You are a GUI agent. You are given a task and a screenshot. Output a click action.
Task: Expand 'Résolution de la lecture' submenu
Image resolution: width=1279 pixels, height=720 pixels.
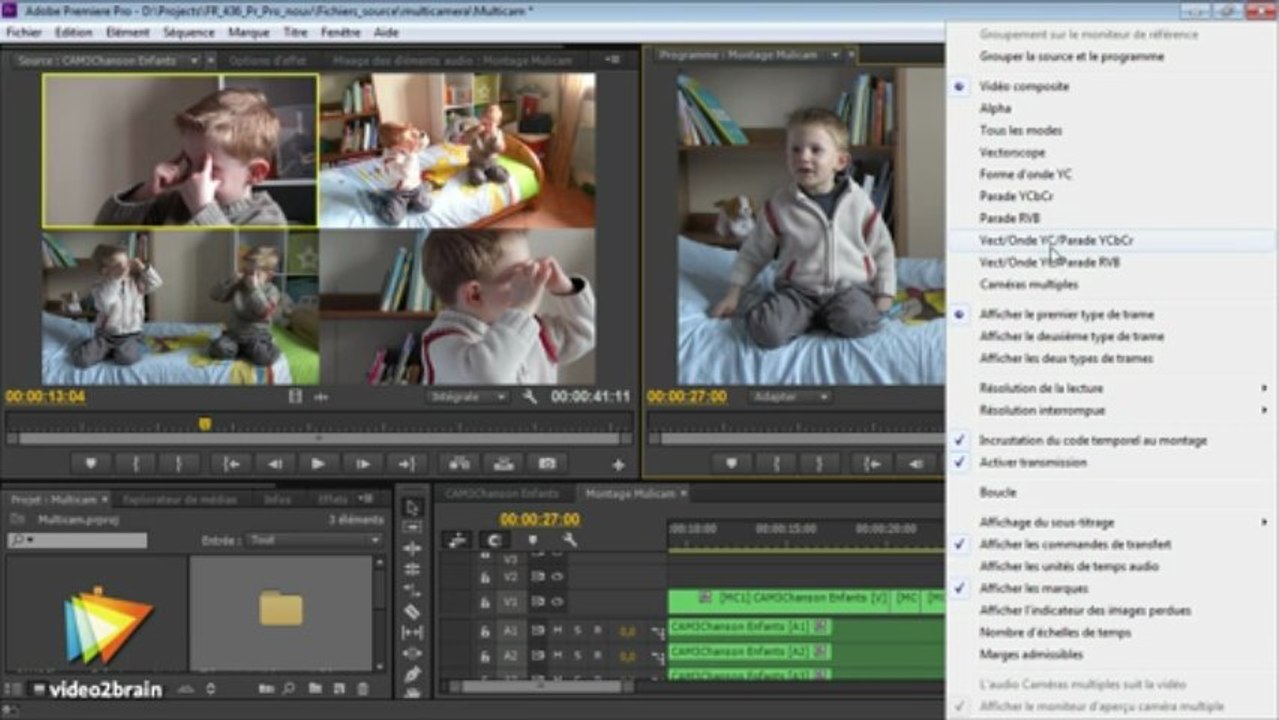point(1112,388)
